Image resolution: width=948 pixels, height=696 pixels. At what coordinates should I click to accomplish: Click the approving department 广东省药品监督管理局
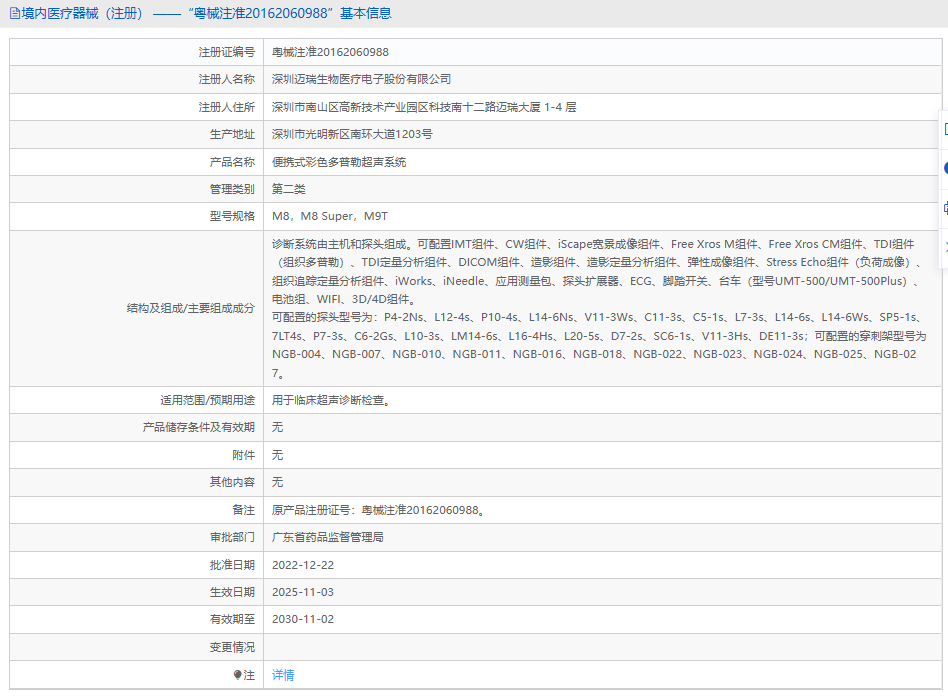coord(328,537)
